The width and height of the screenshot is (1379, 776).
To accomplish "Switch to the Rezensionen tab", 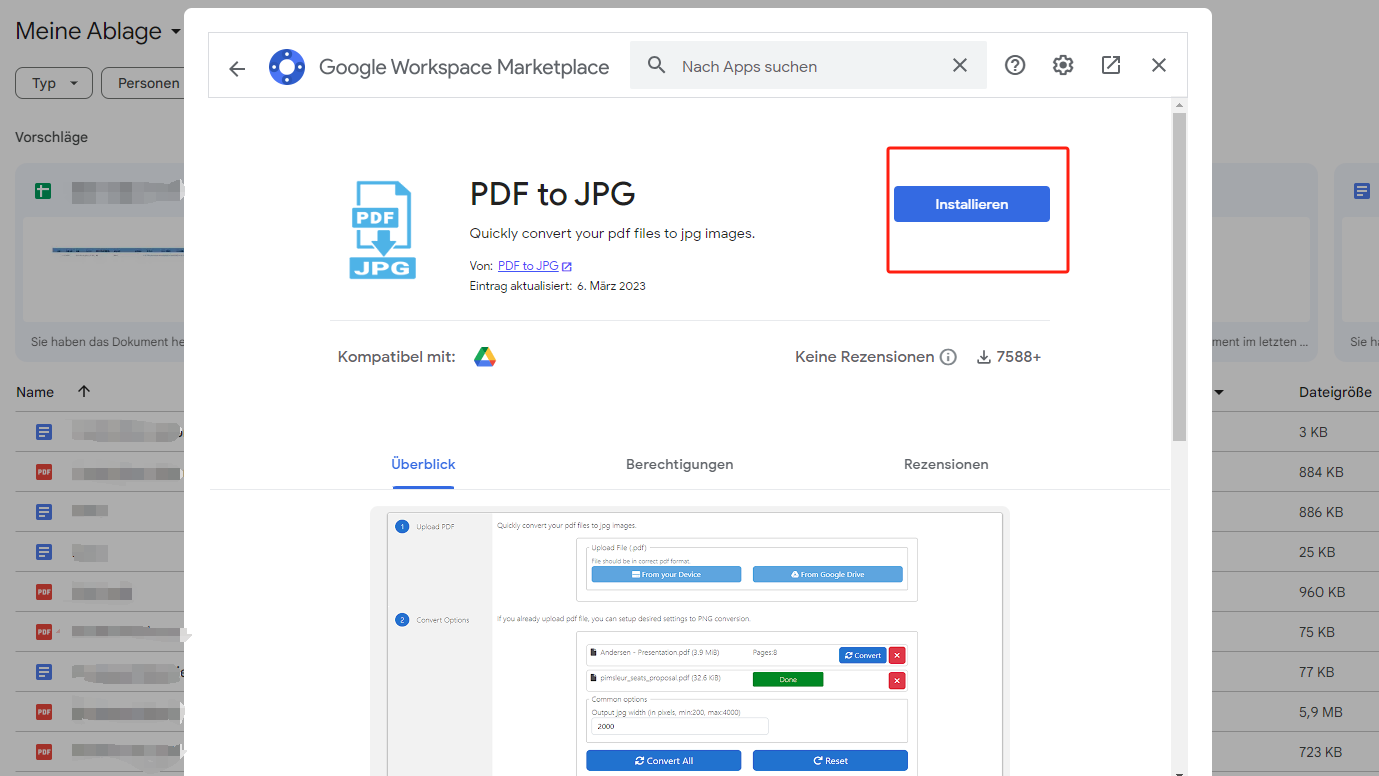I will tap(946, 464).
